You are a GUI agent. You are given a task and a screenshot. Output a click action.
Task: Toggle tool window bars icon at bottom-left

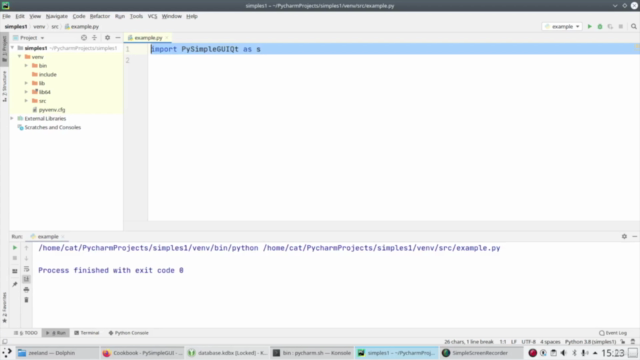coord(4,342)
